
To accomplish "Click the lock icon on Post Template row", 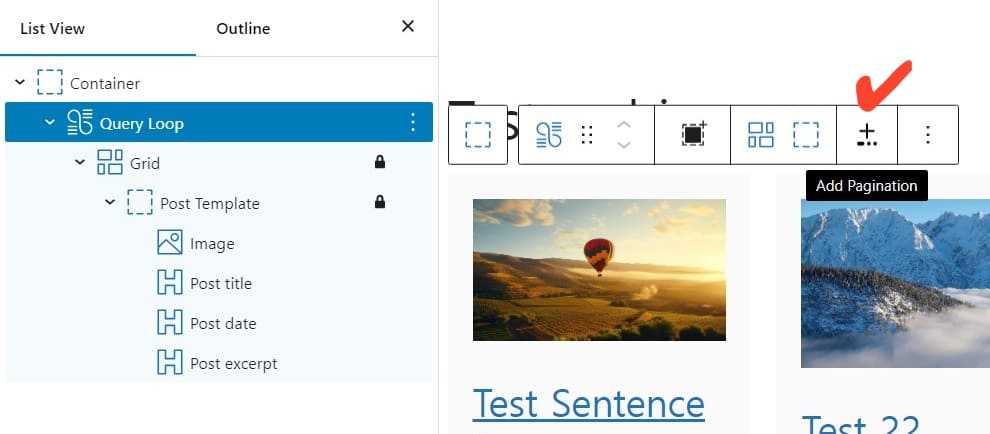I will [x=380, y=202].
